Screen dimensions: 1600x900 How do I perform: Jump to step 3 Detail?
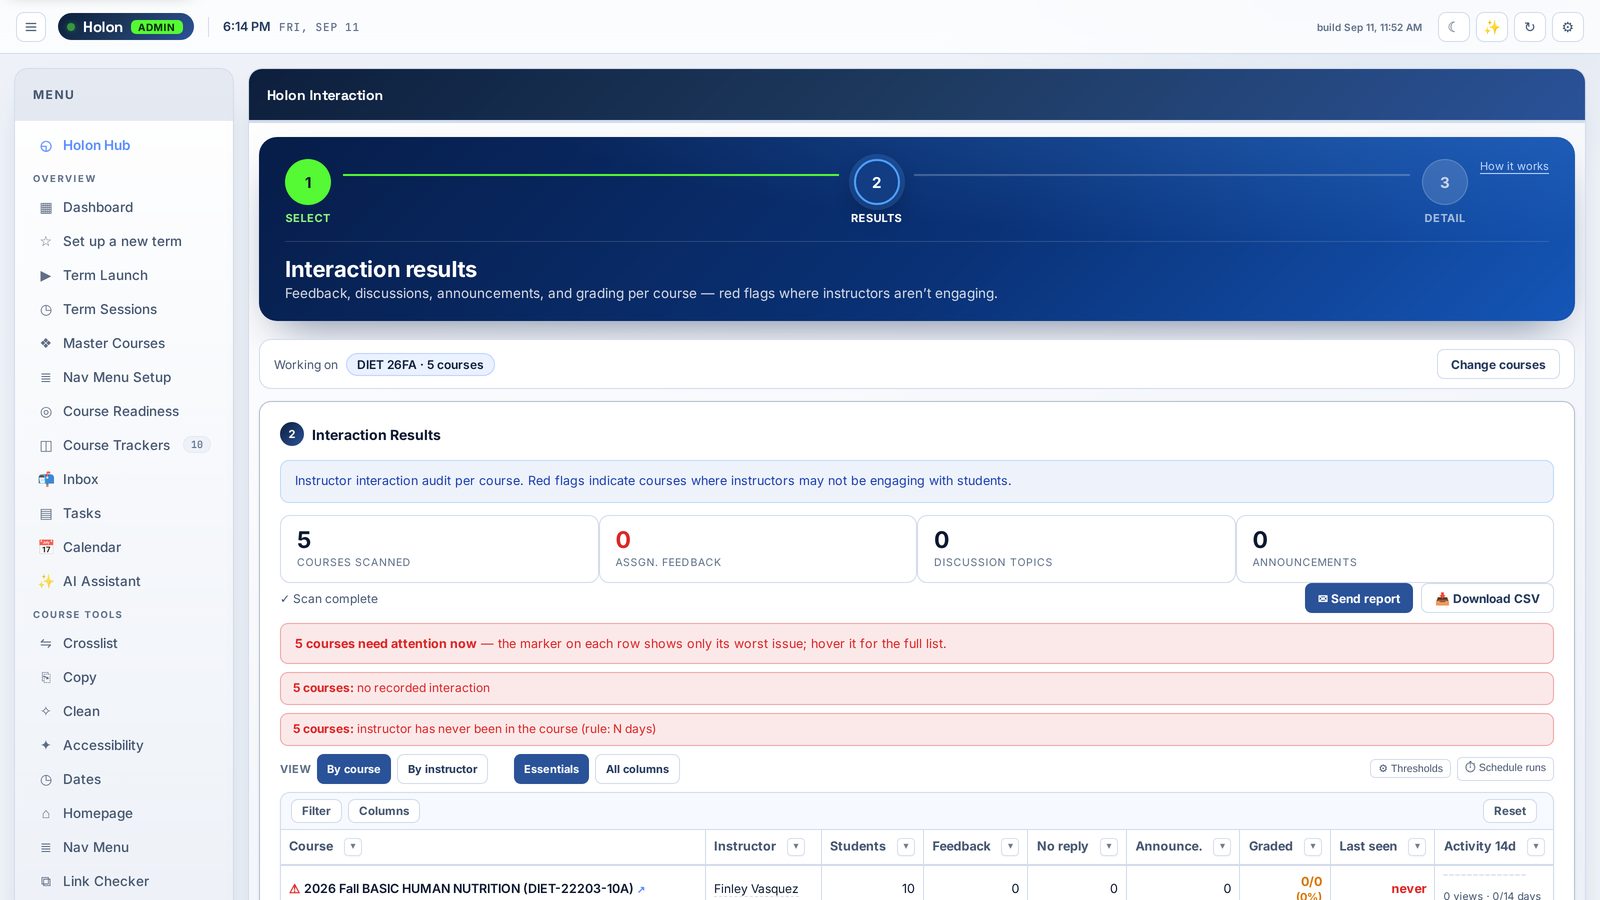click(x=1444, y=182)
